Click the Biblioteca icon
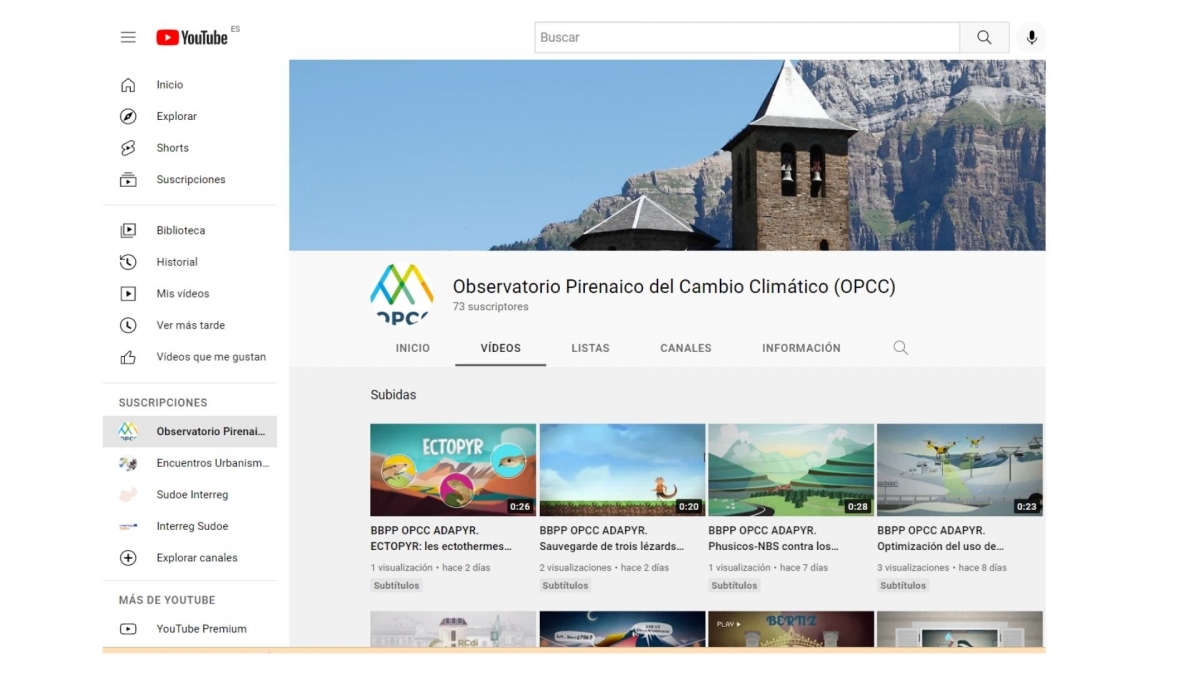 pyautogui.click(x=128, y=230)
